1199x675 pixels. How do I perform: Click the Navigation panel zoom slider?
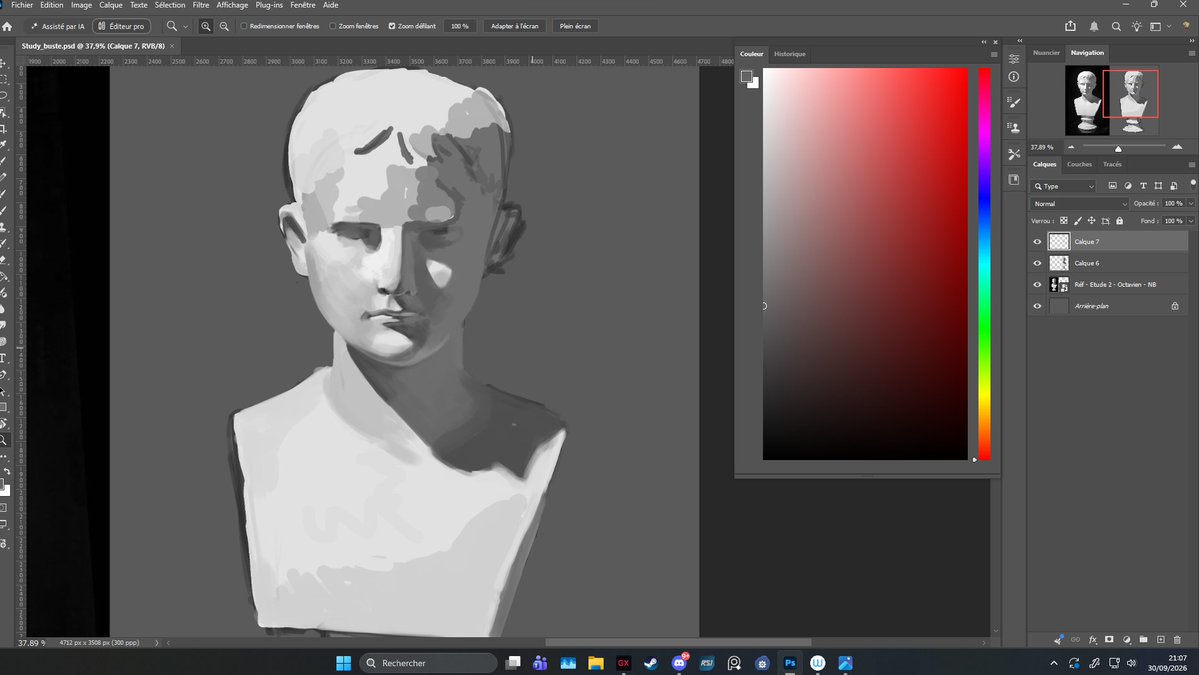[x=1123, y=147]
